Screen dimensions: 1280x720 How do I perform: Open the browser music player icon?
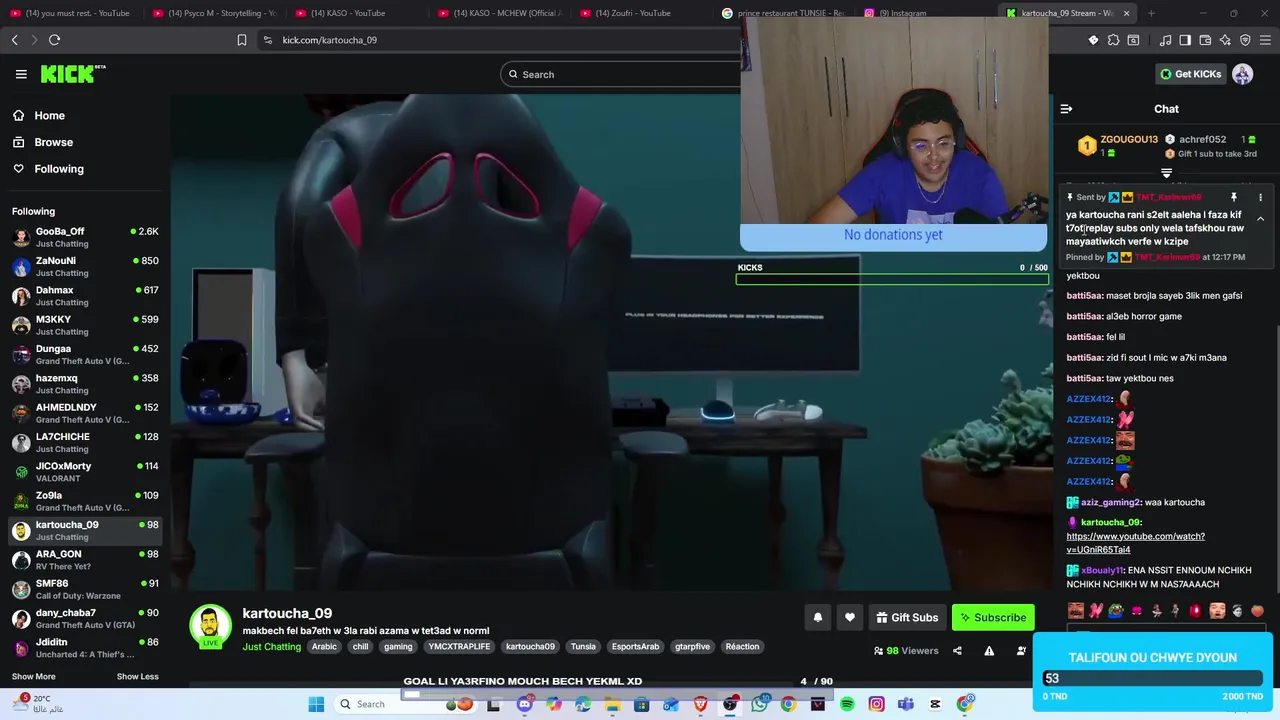click(1165, 40)
